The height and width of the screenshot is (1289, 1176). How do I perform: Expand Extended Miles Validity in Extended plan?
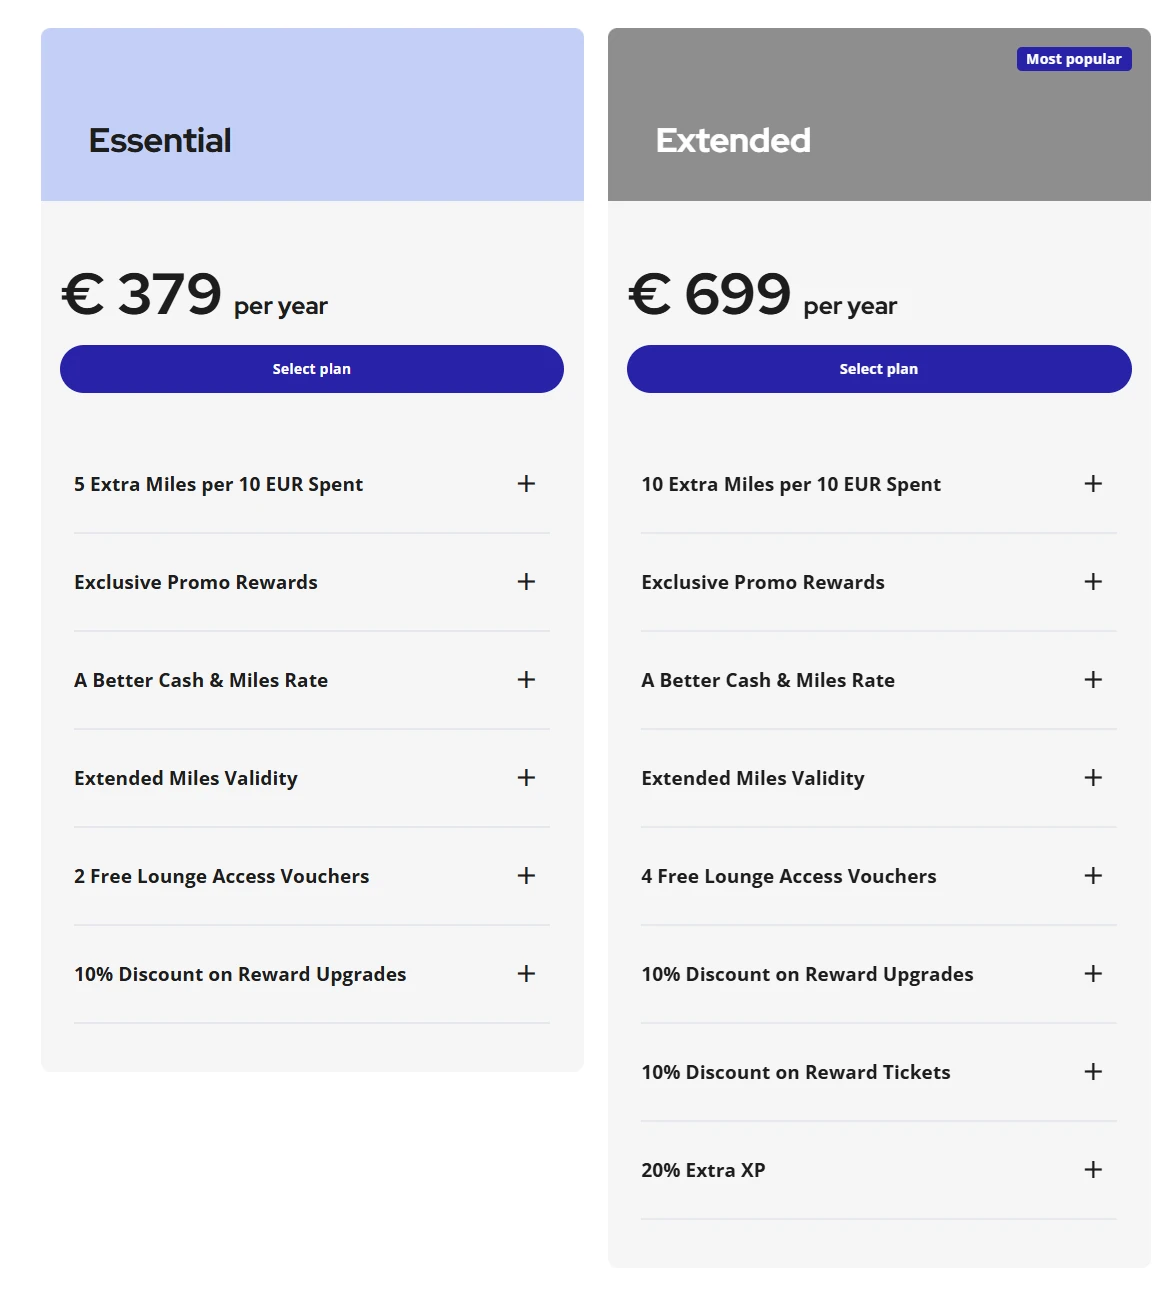click(1092, 778)
